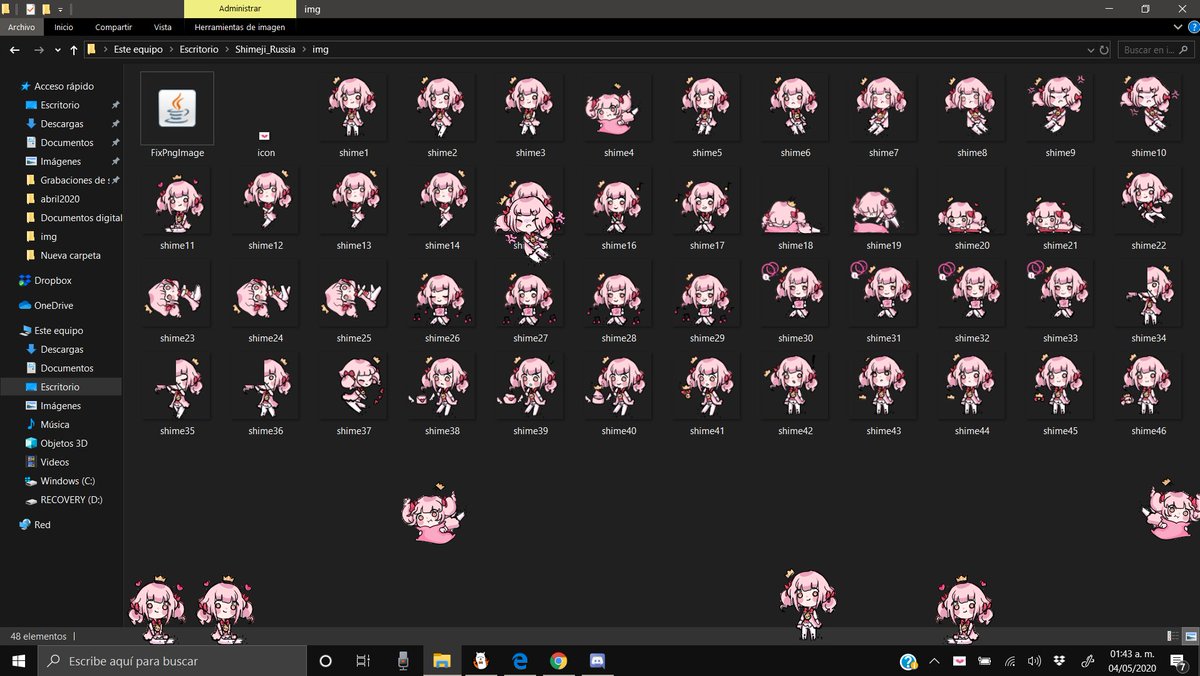Switch to details view layout button
The image size is (1200, 676).
coord(1172,636)
